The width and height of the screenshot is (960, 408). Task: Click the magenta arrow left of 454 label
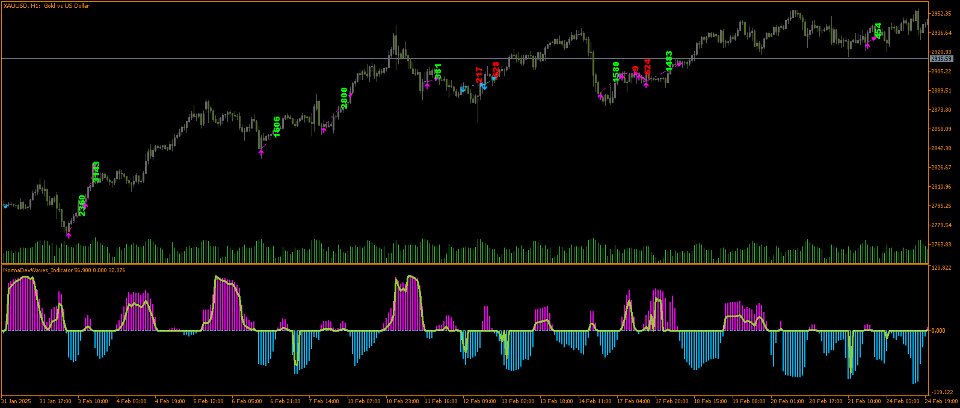tap(868, 45)
